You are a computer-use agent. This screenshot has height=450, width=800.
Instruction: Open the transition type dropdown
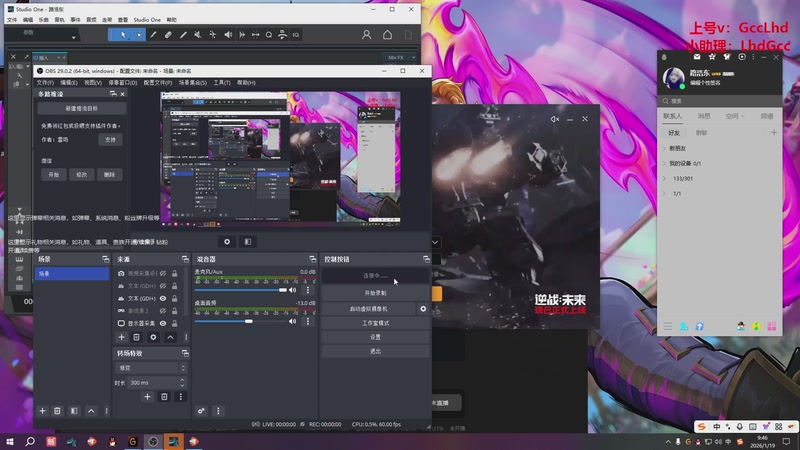click(x=151, y=367)
